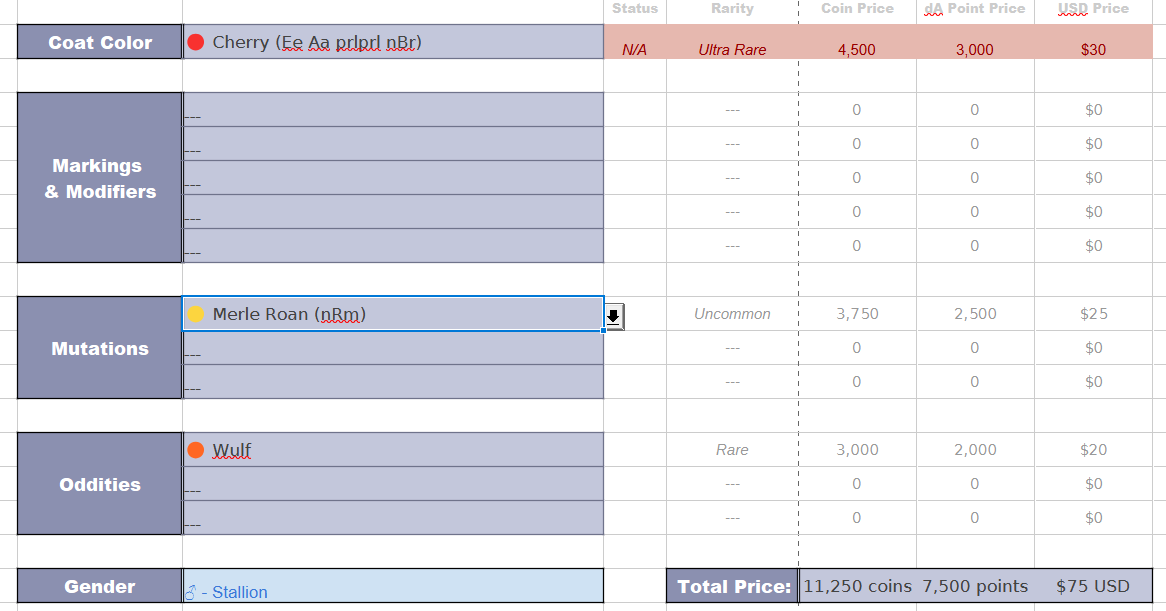Click the Gender label cell
The image size is (1166, 611).
(100, 586)
